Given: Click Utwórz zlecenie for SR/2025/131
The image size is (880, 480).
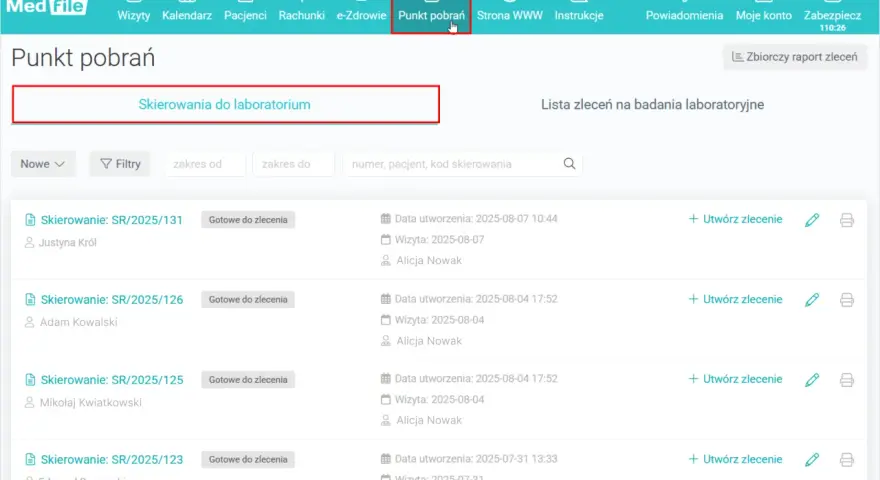Looking at the screenshot, I should tap(735, 219).
